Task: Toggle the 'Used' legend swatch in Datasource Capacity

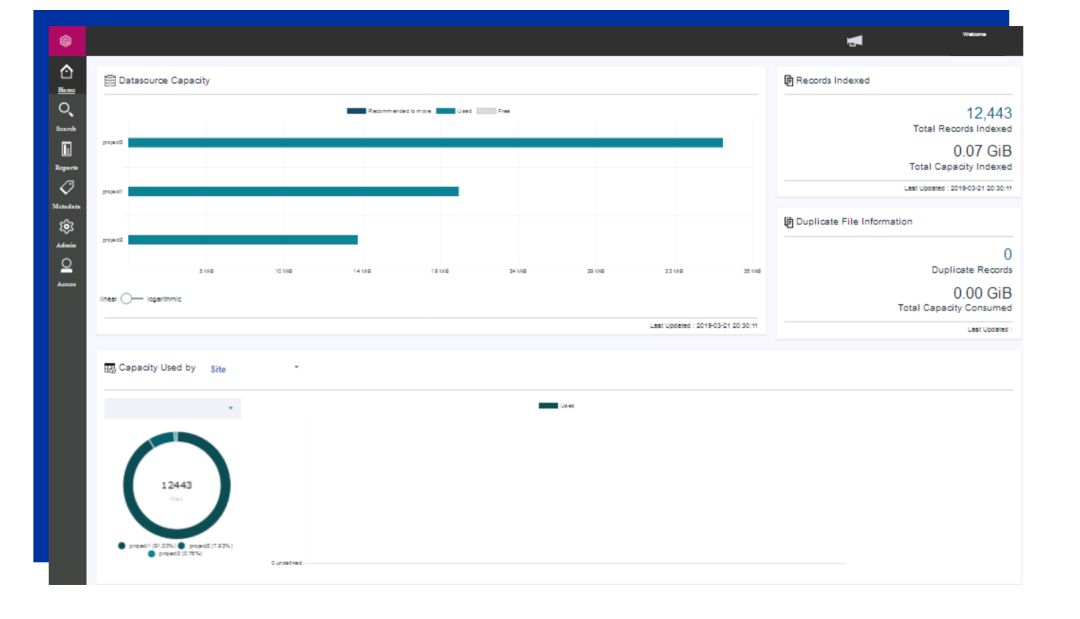Action: (445, 111)
